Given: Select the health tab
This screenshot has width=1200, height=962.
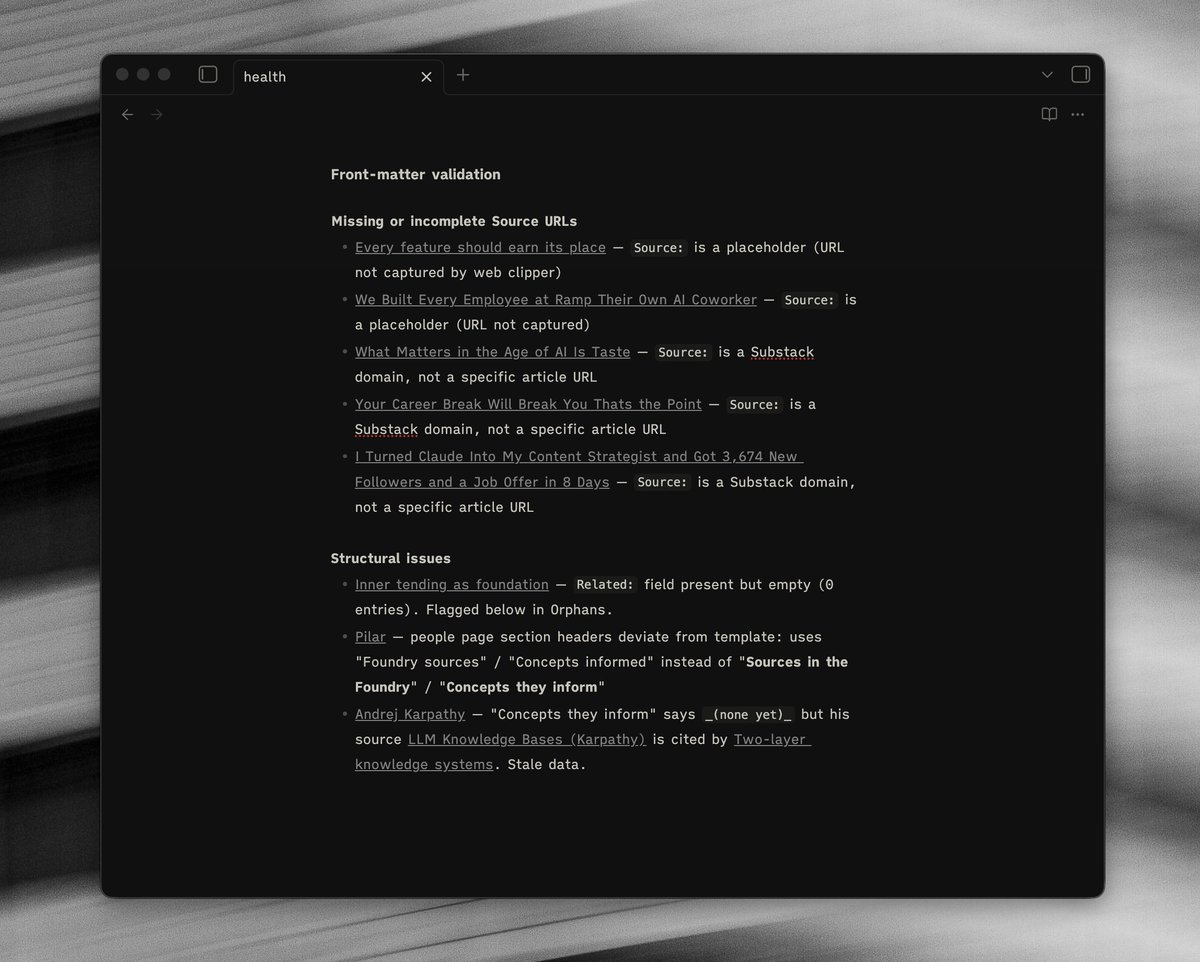Looking at the screenshot, I should 300,77.
